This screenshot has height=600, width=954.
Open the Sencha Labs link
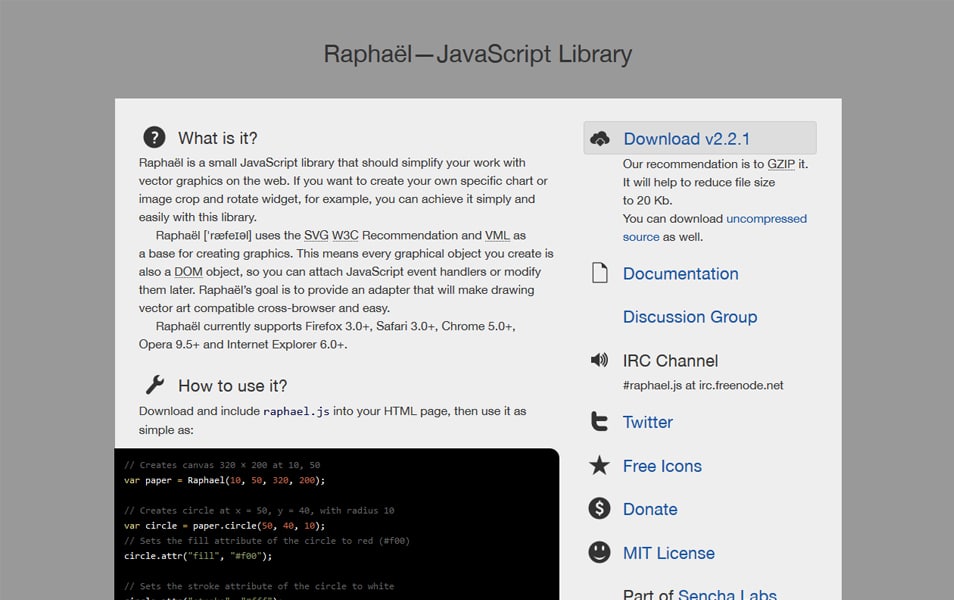point(727,594)
